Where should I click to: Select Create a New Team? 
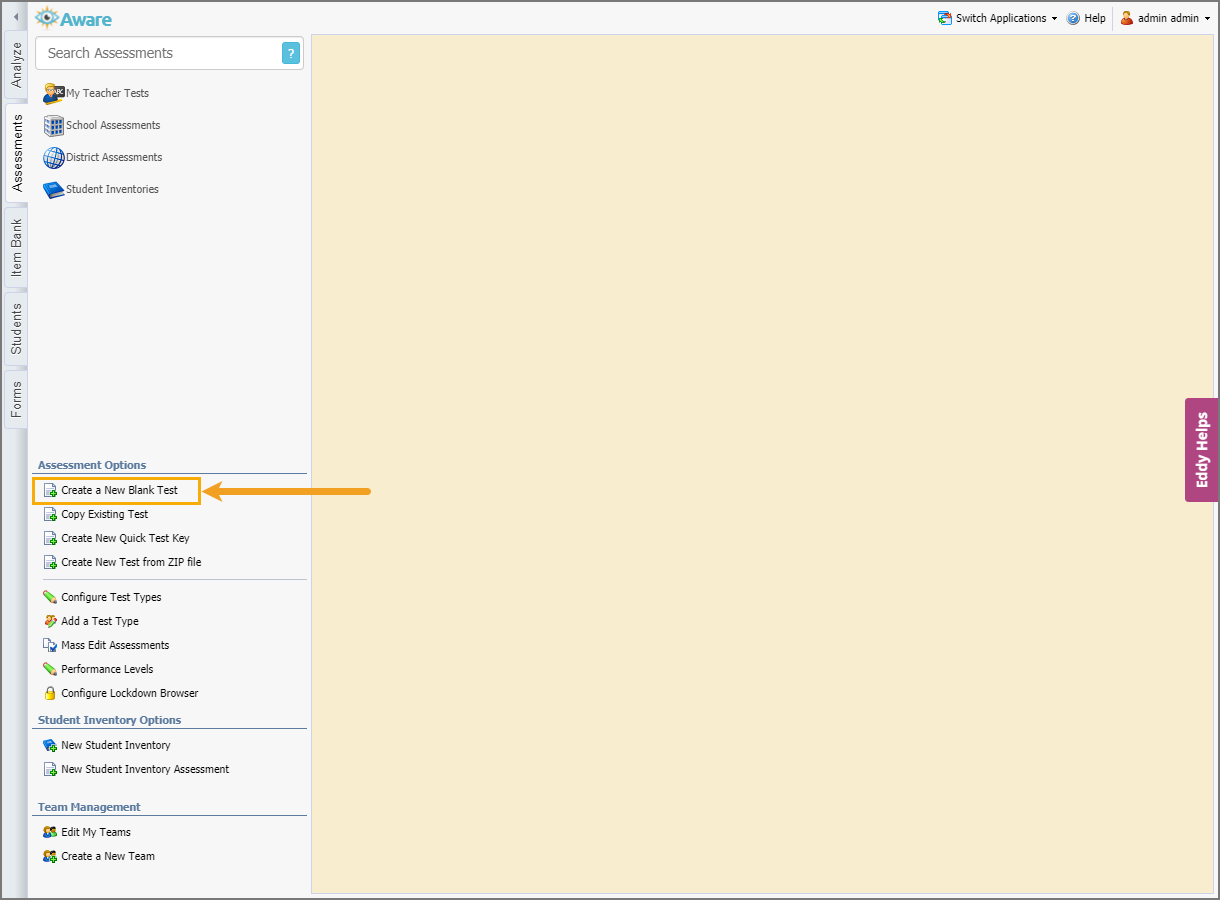[x=108, y=856]
